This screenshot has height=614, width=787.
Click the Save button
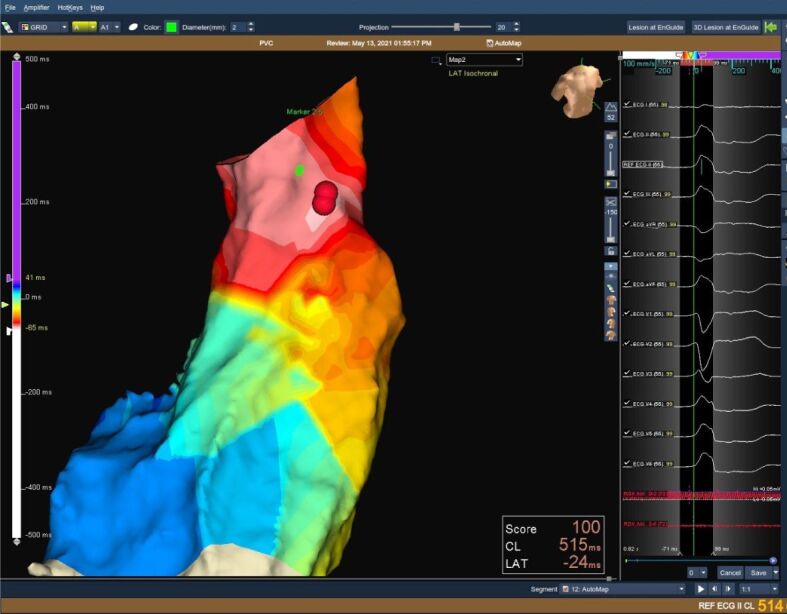(758, 573)
